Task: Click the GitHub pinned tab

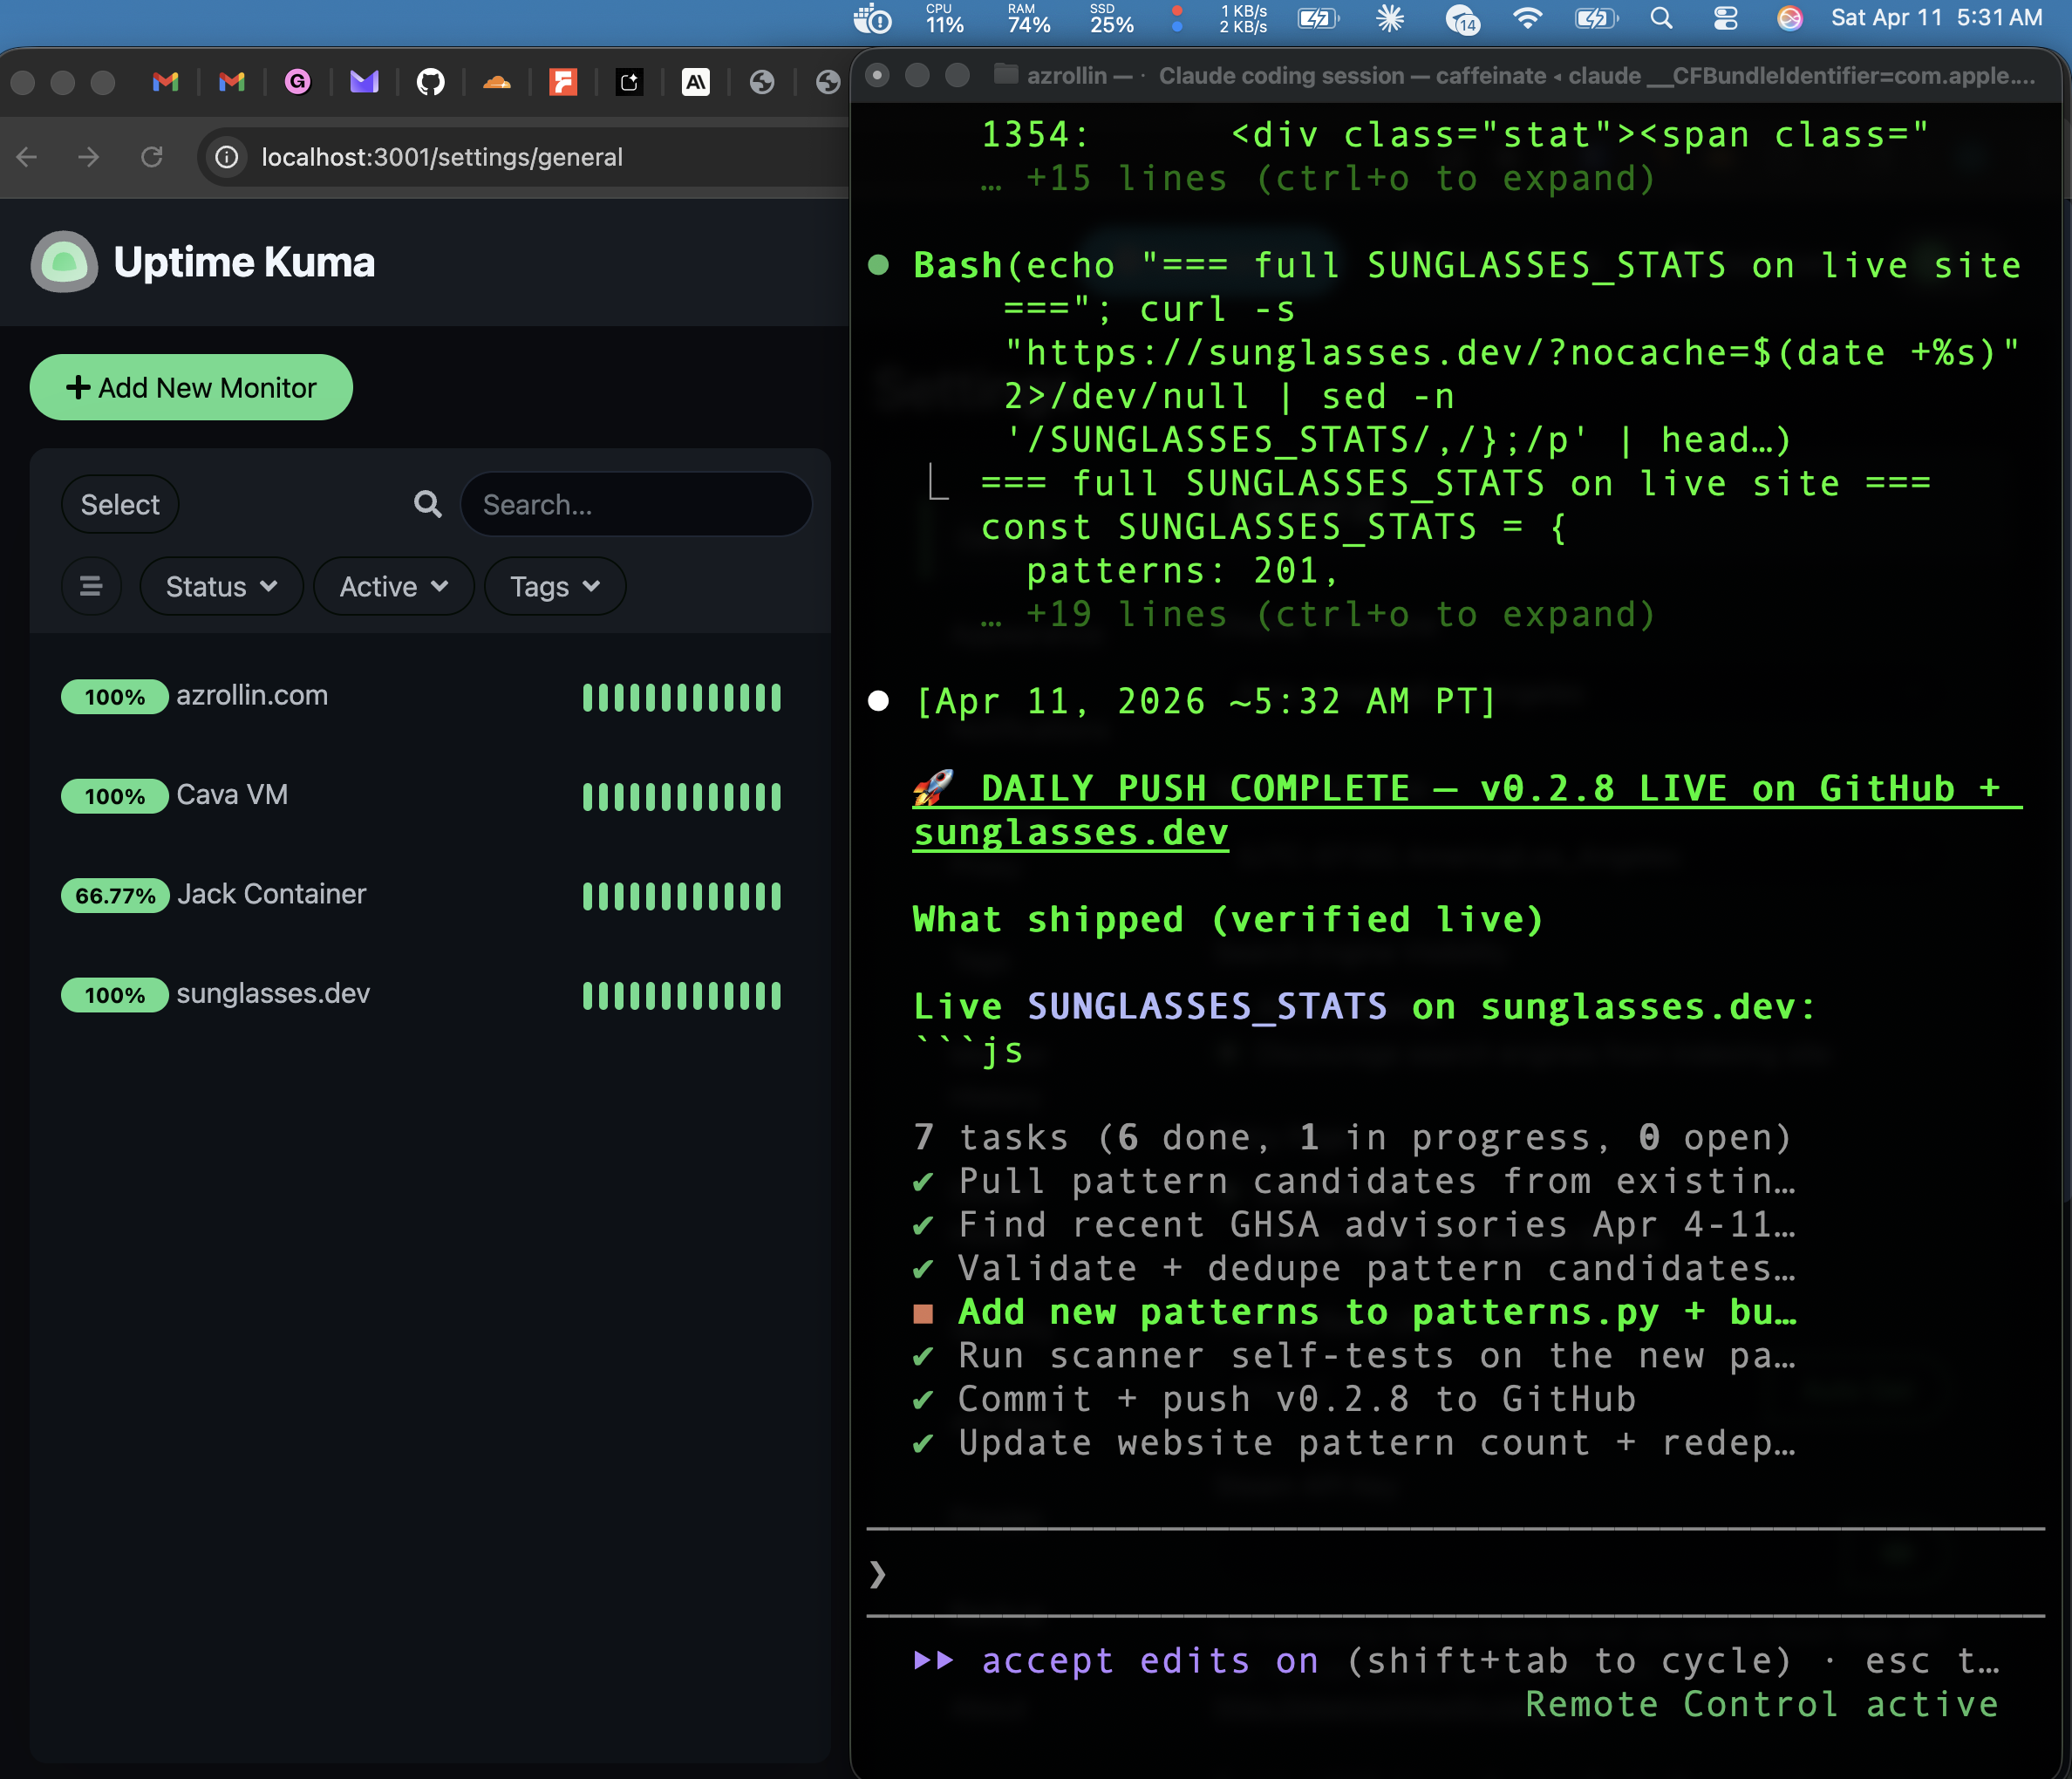Action: click(x=431, y=82)
